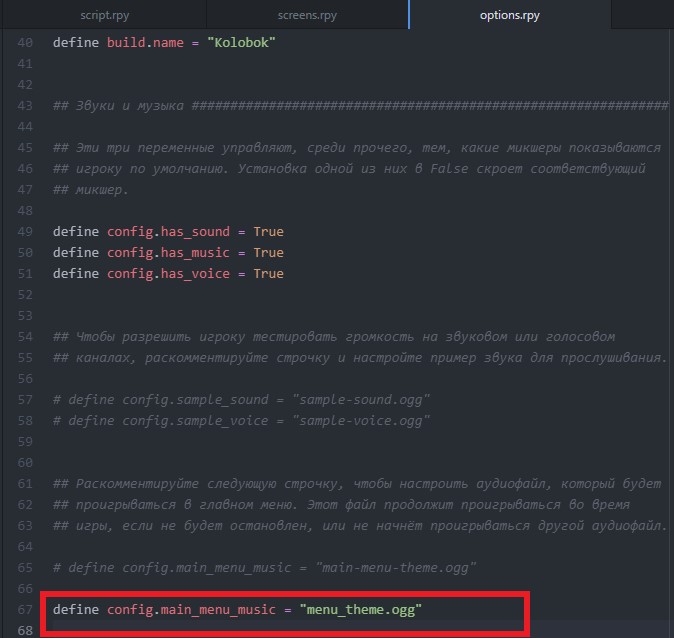Click the commented "sample-sound.ogg" text
This screenshot has height=638, width=674.
[361, 400]
